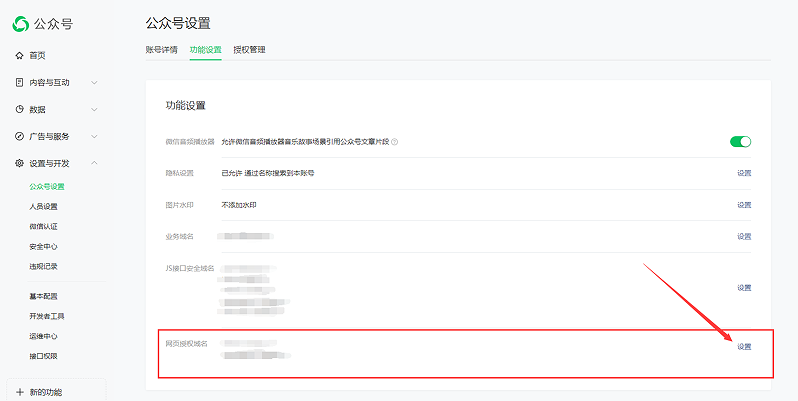Open 人员设置 in the sidebar

coord(43,207)
